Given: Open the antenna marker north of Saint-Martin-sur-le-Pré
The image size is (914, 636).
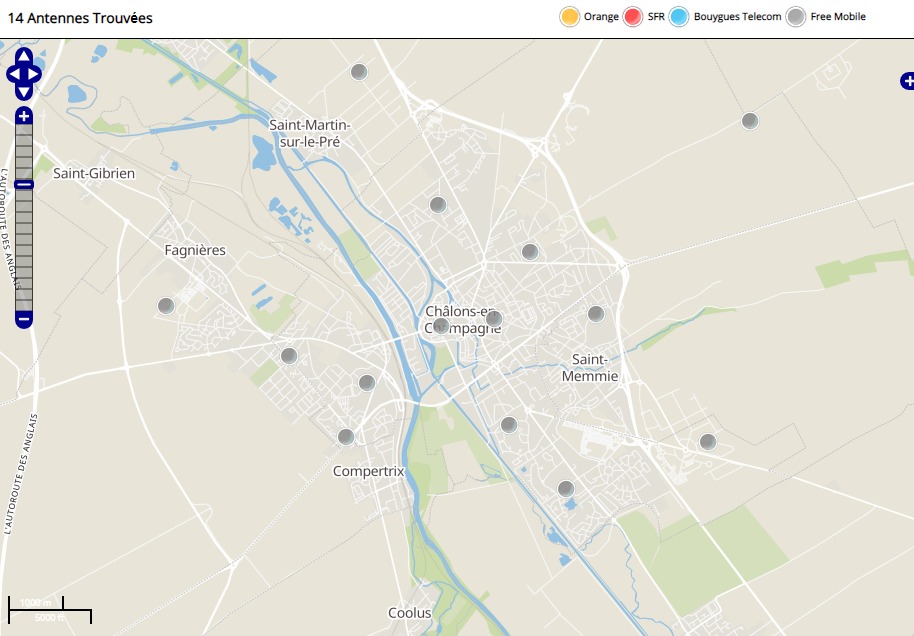Looking at the screenshot, I should click(x=359, y=71).
